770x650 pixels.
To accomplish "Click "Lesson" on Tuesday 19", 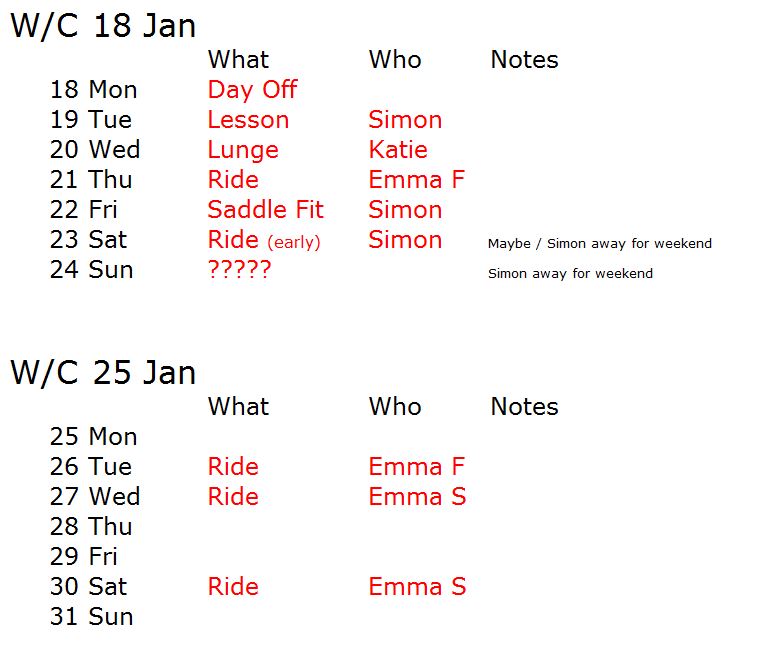I will (248, 120).
